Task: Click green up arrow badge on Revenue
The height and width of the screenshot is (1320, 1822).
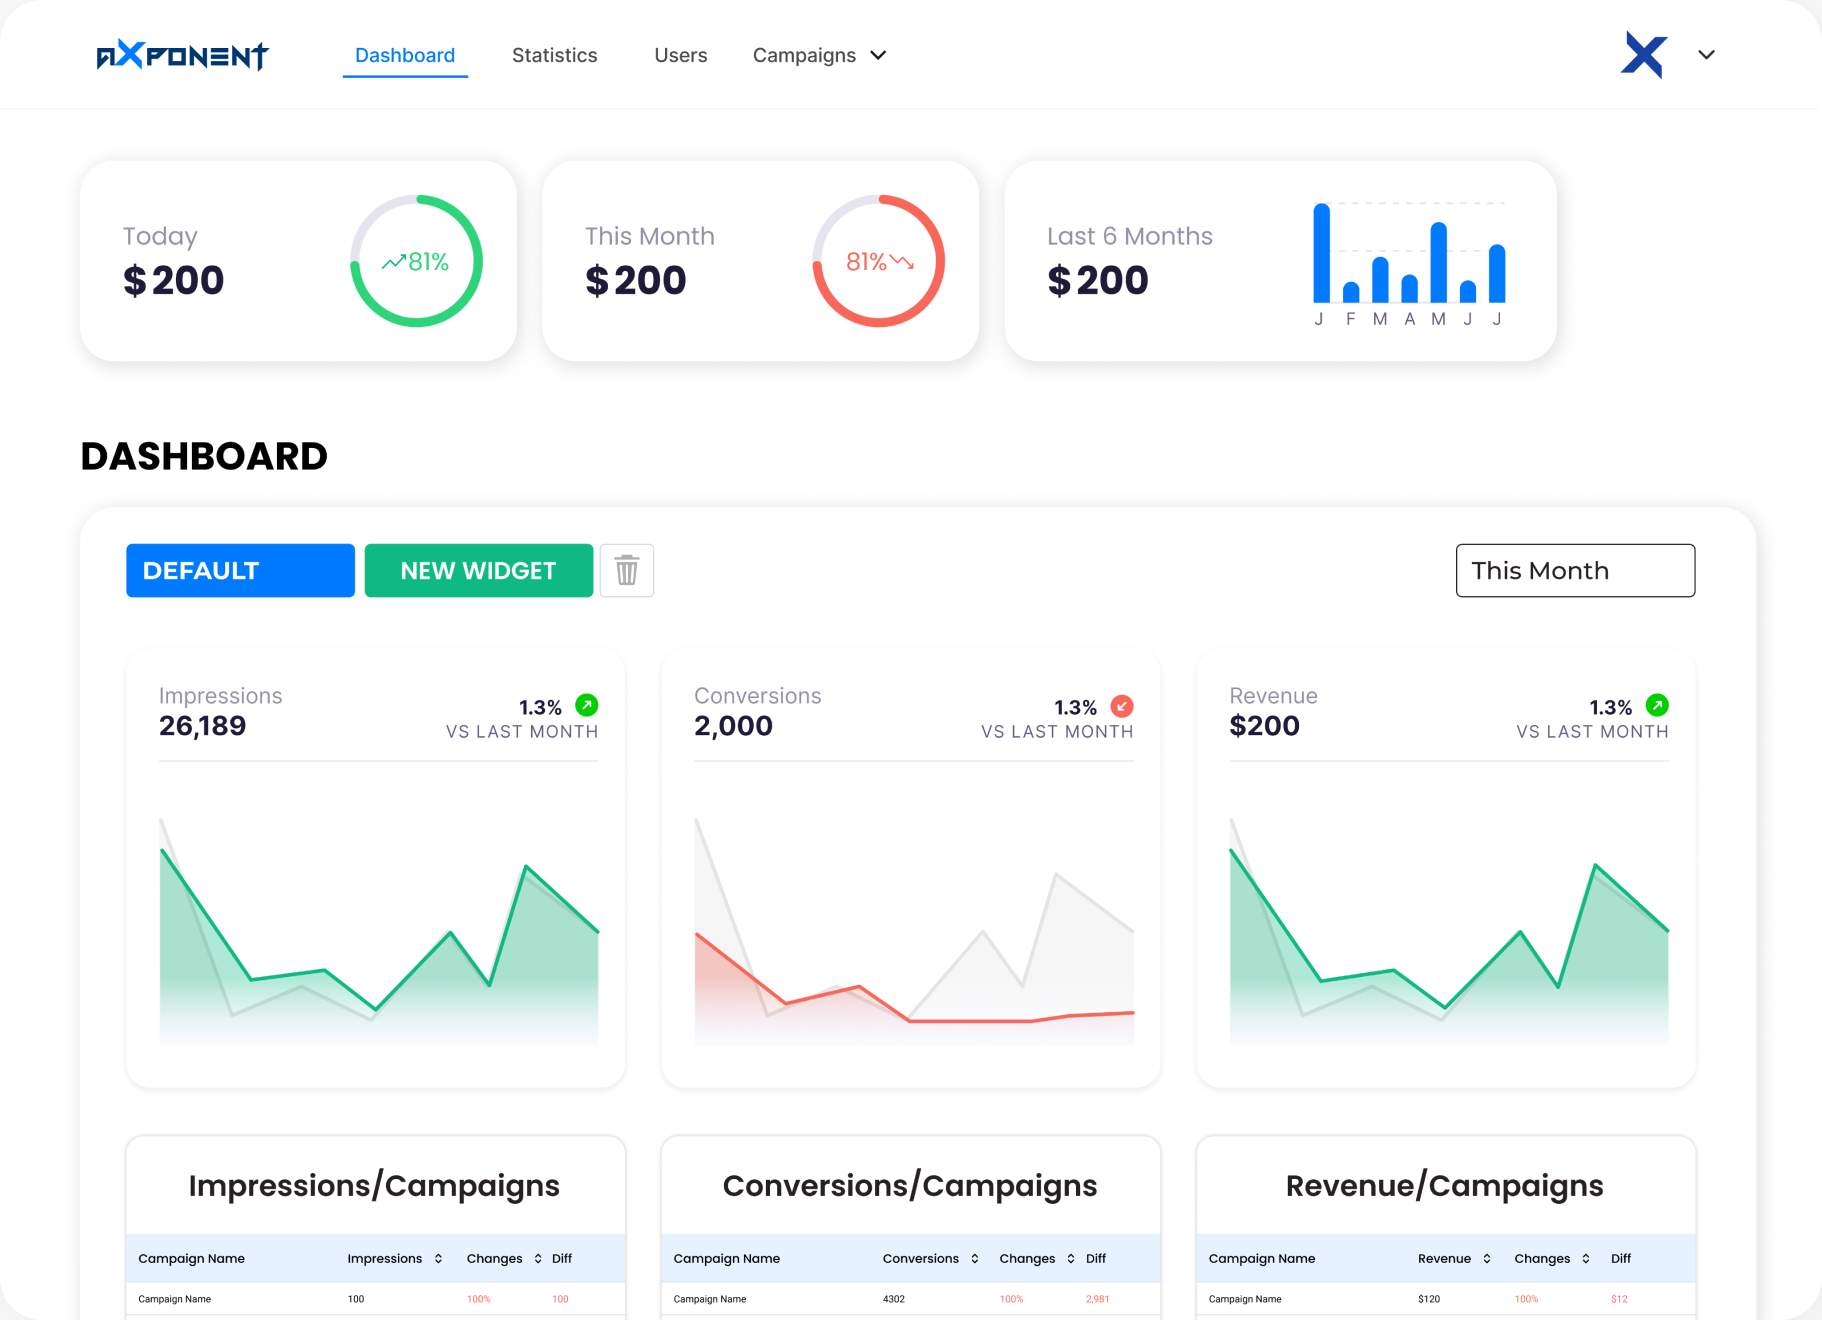Action: (x=1657, y=706)
